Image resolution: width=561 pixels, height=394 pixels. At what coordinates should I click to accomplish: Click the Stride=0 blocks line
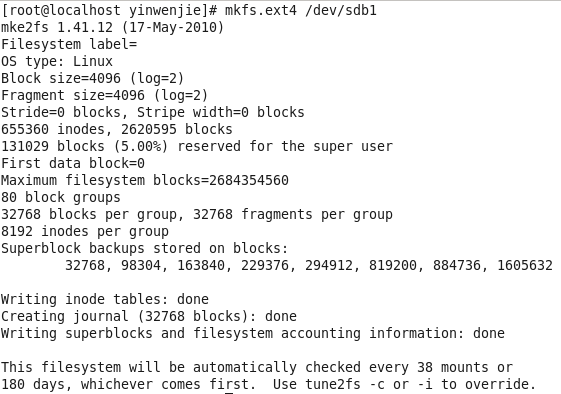pyautogui.click(x=153, y=112)
